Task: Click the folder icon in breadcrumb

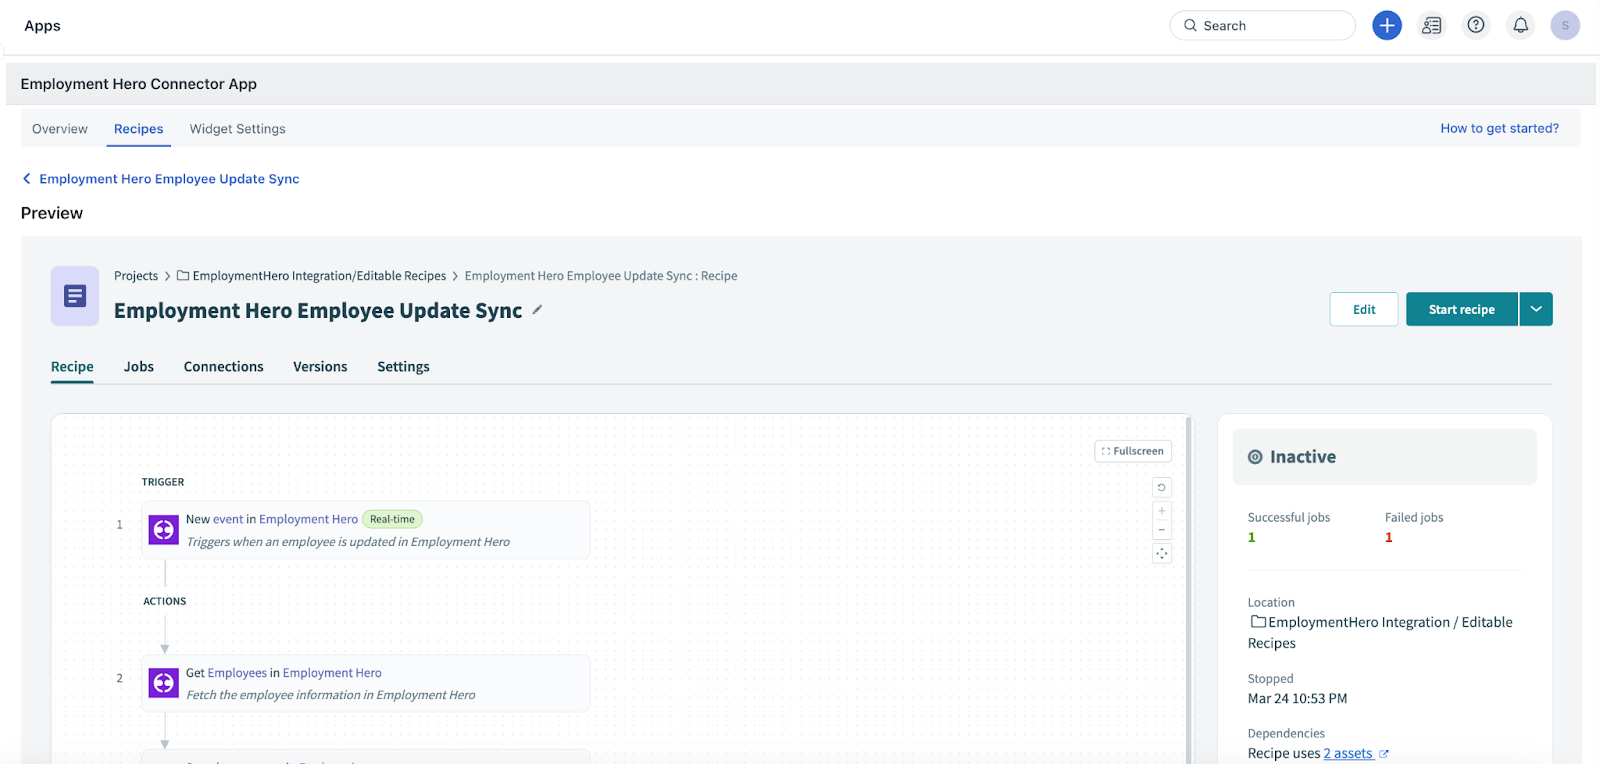Action: [183, 276]
